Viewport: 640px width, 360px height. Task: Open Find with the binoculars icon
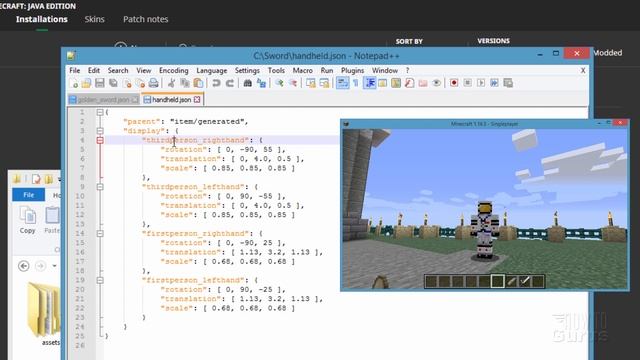coord(247,83)
